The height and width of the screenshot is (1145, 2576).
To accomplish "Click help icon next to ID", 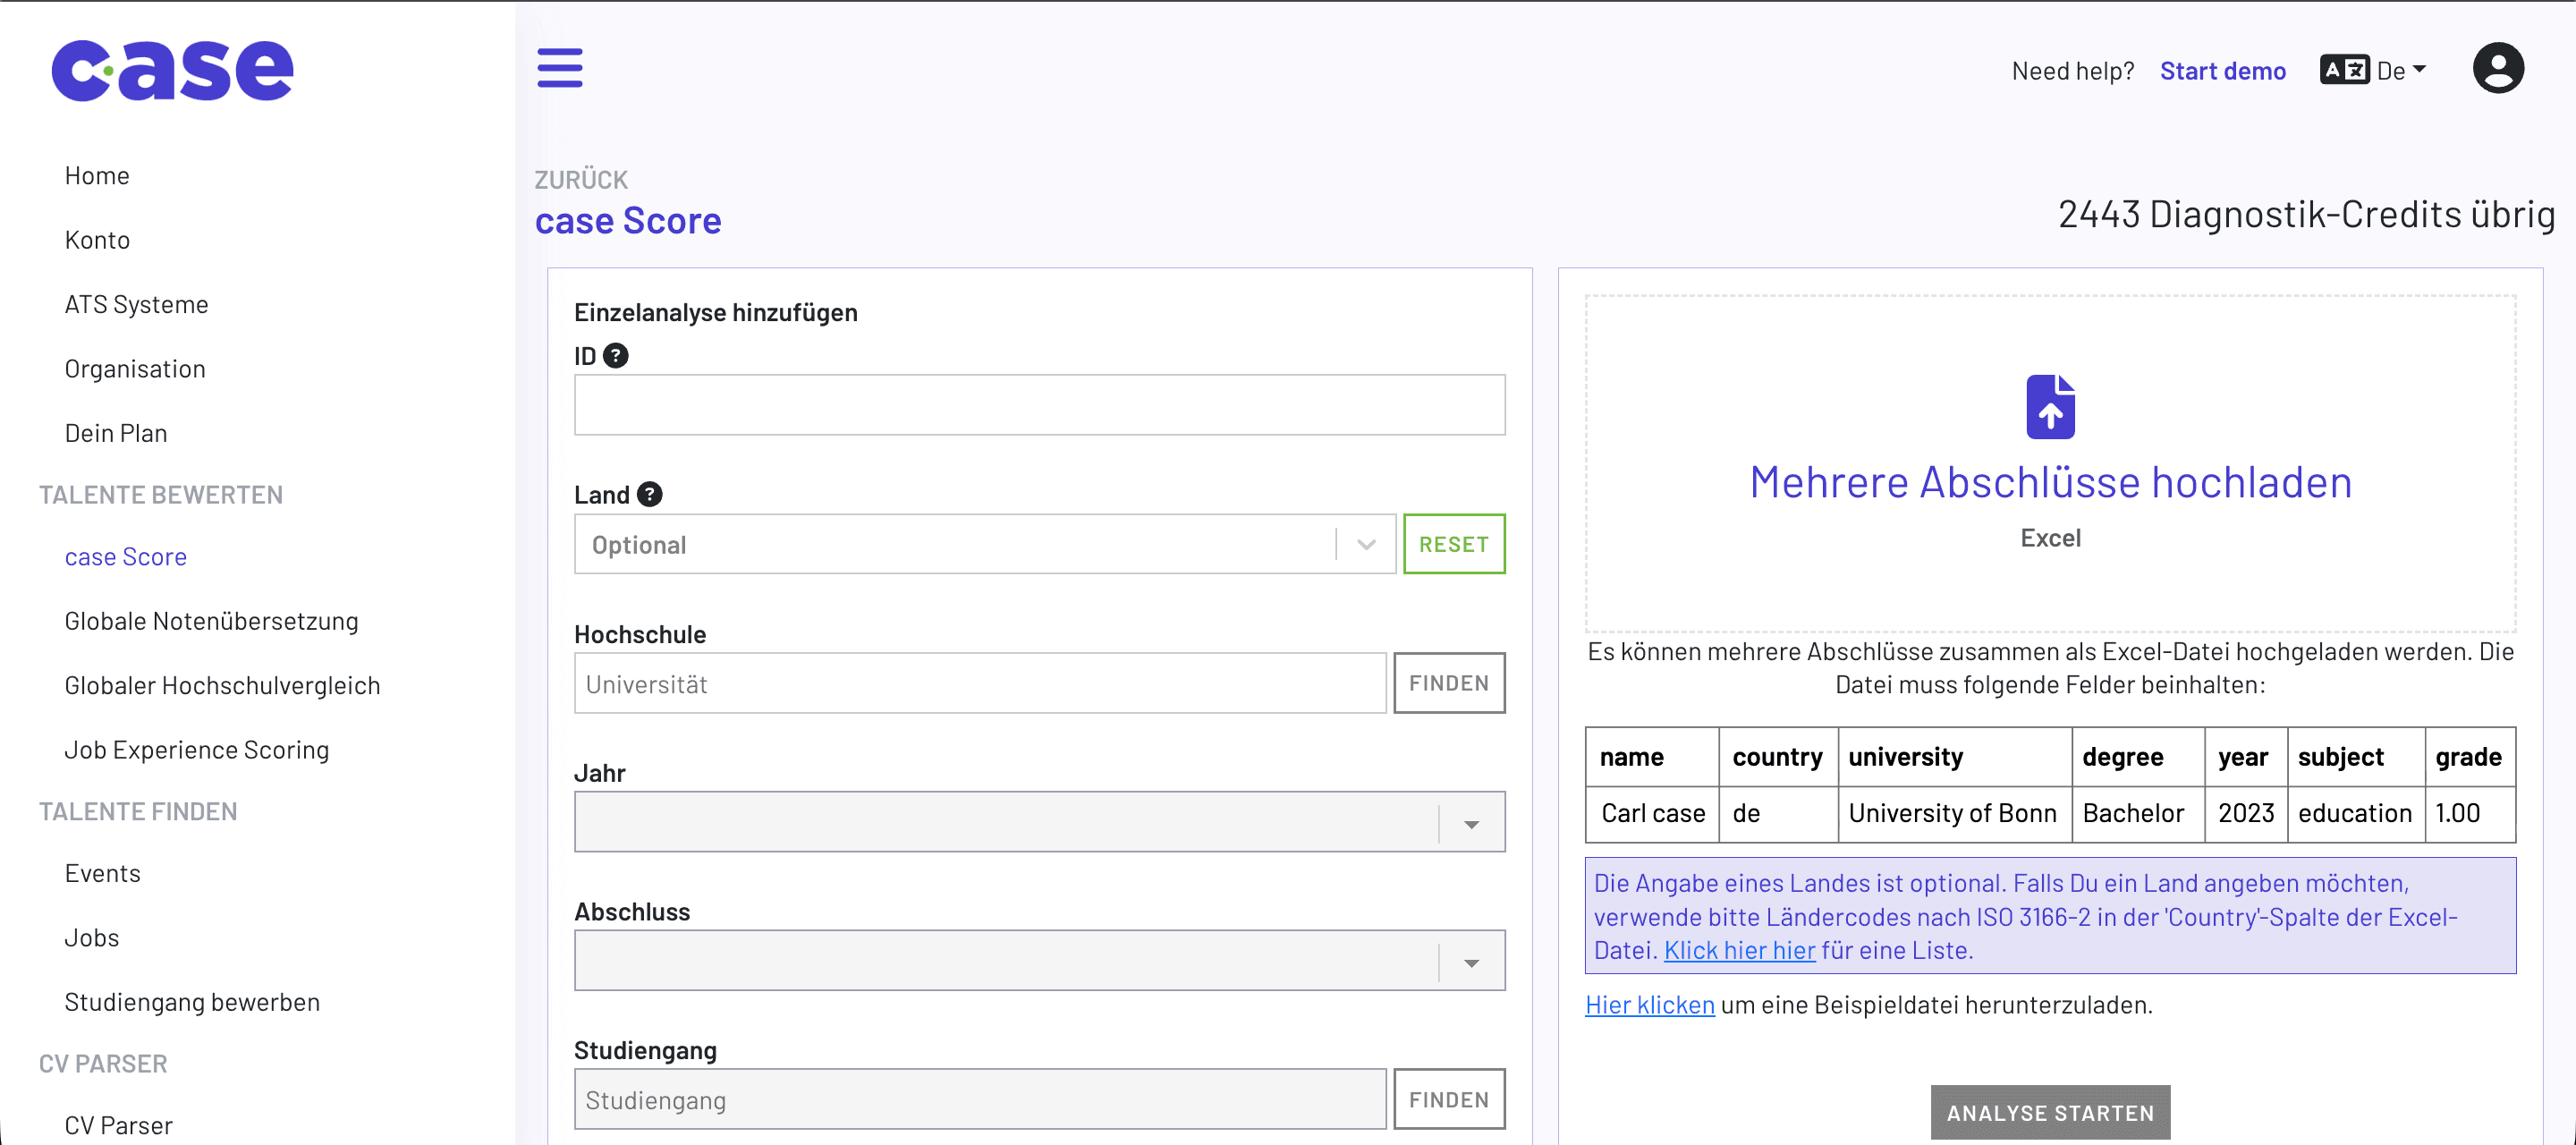I will 616,356.
